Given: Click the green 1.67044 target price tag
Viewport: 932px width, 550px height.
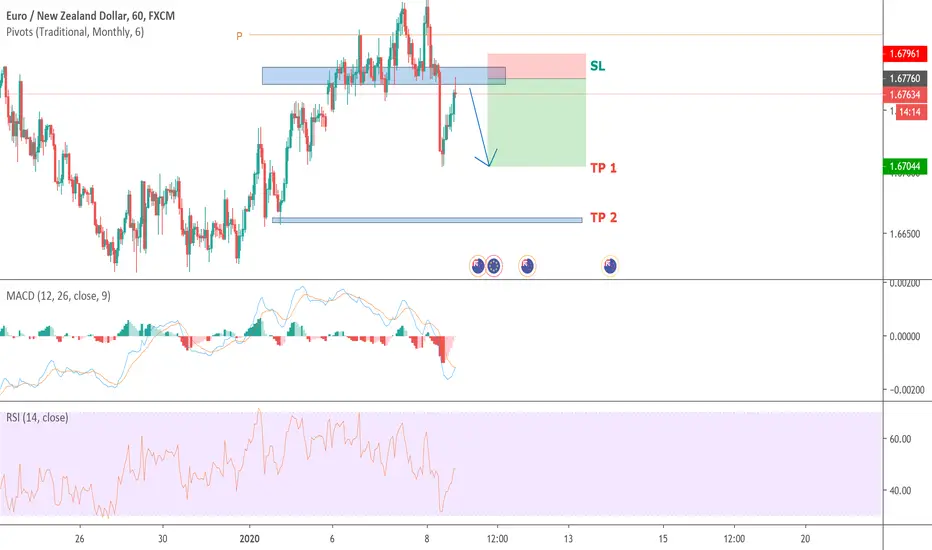Looking at the screenshot, I should tap(905, 166).
